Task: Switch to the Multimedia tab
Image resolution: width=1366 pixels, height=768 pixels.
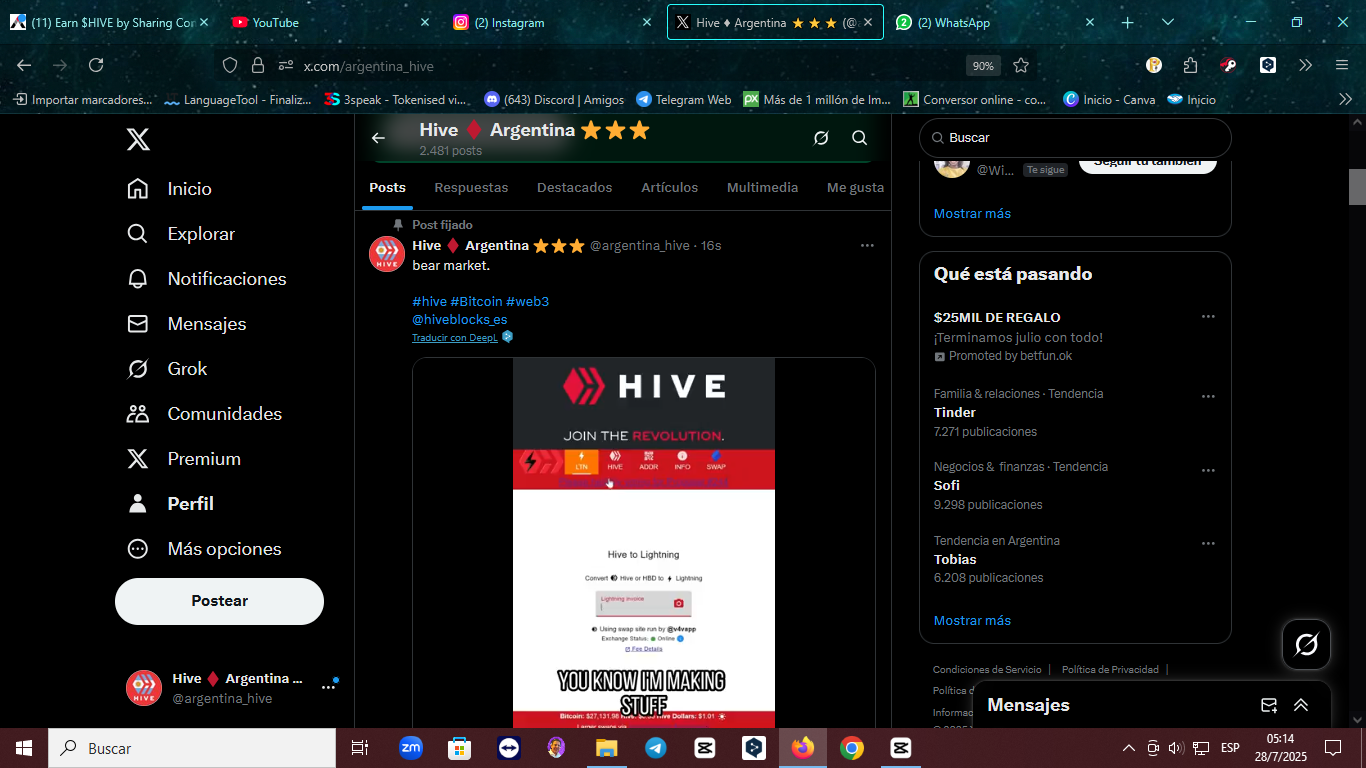Action: pyautogui.click(x=762, y=187)
